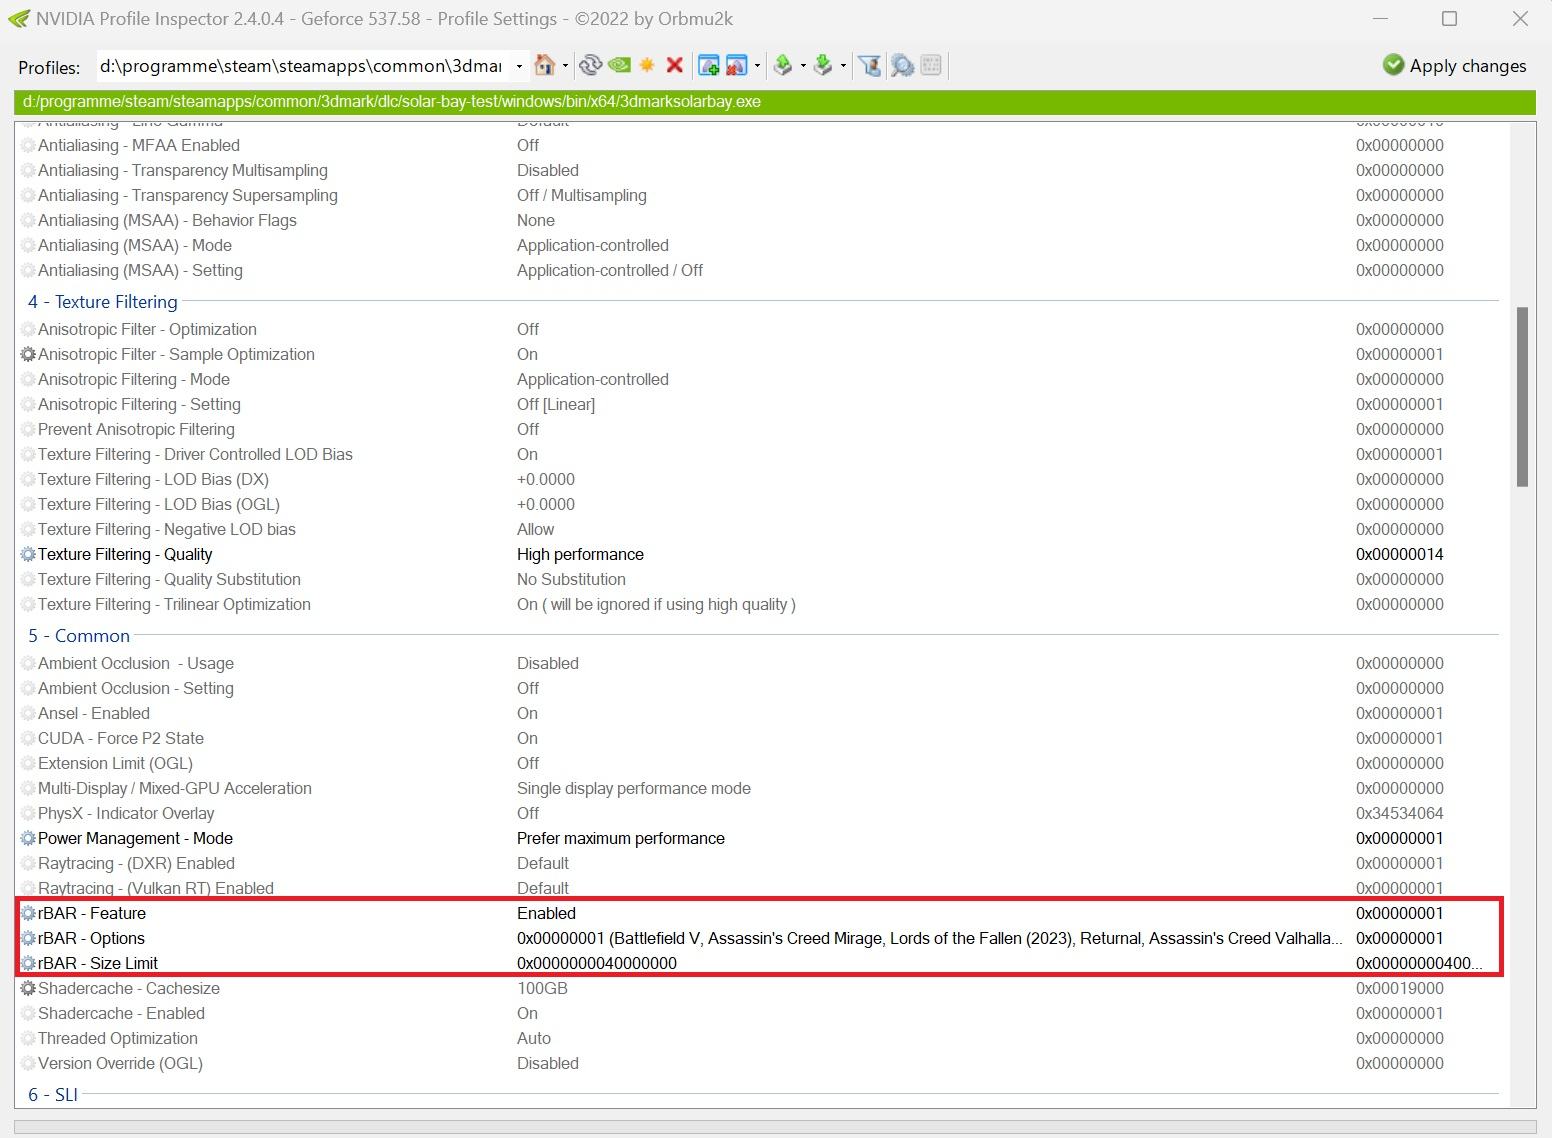The height and width of the screenshot is (1138, 1552).
Task: Select Texture Filtering - Quality row
Action: pos(760,554)
